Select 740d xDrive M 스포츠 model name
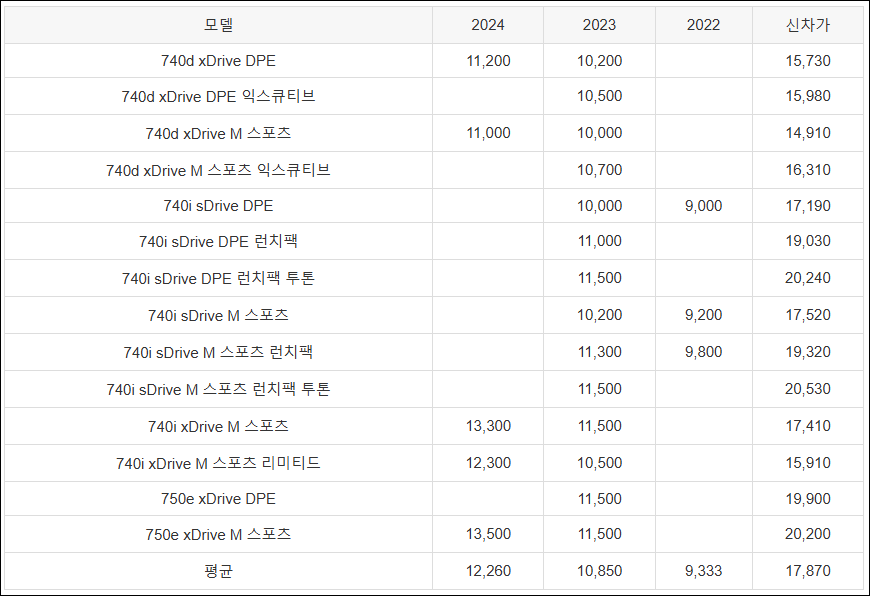Viewport: 870px width, 596px height. 218,133
